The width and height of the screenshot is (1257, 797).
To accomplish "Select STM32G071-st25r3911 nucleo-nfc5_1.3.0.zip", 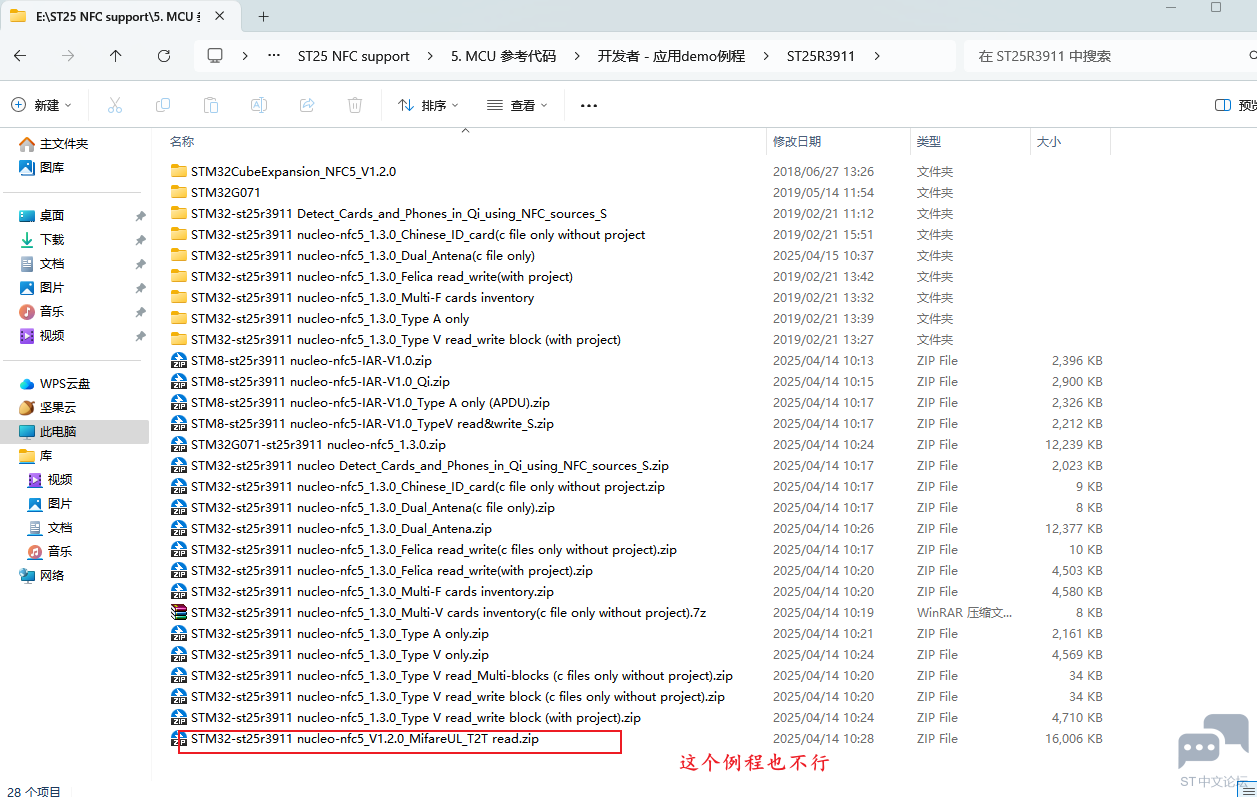I will tap(318, 444).
